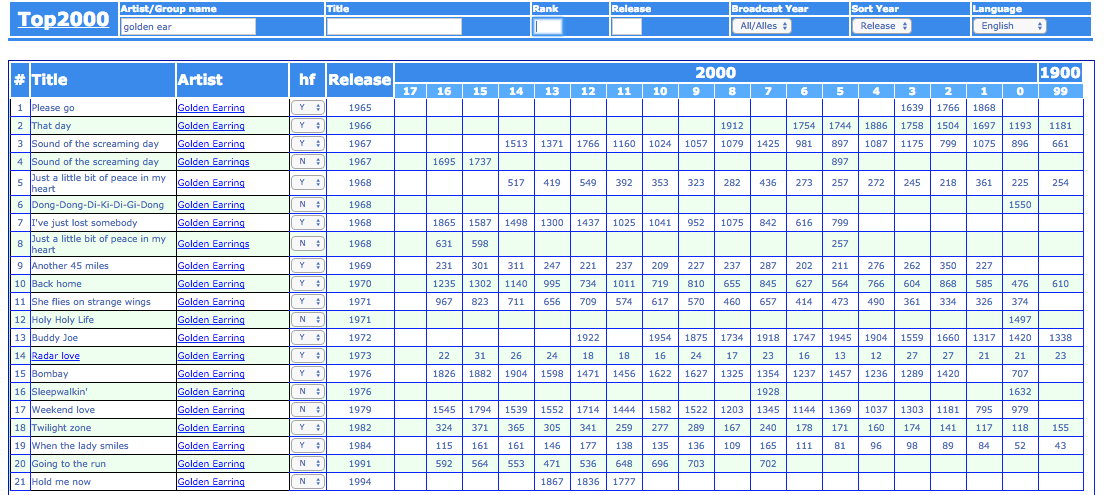Click release year 1994 cell
The image size is (1104, 495).
coord(359,482)
